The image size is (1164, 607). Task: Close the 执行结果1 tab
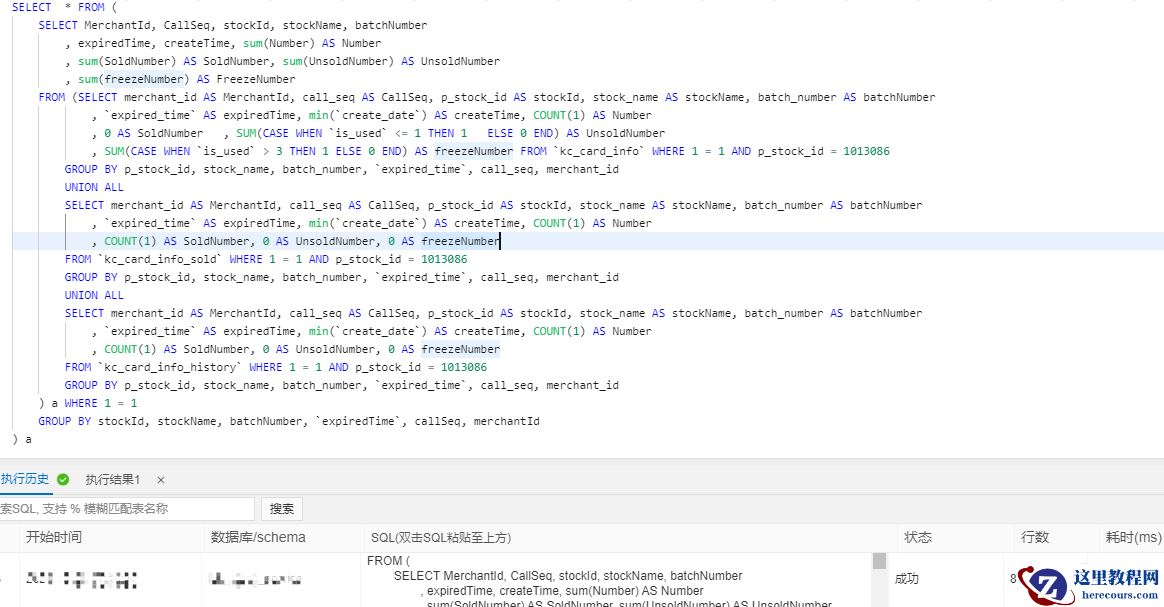click(x=160, y=480)
